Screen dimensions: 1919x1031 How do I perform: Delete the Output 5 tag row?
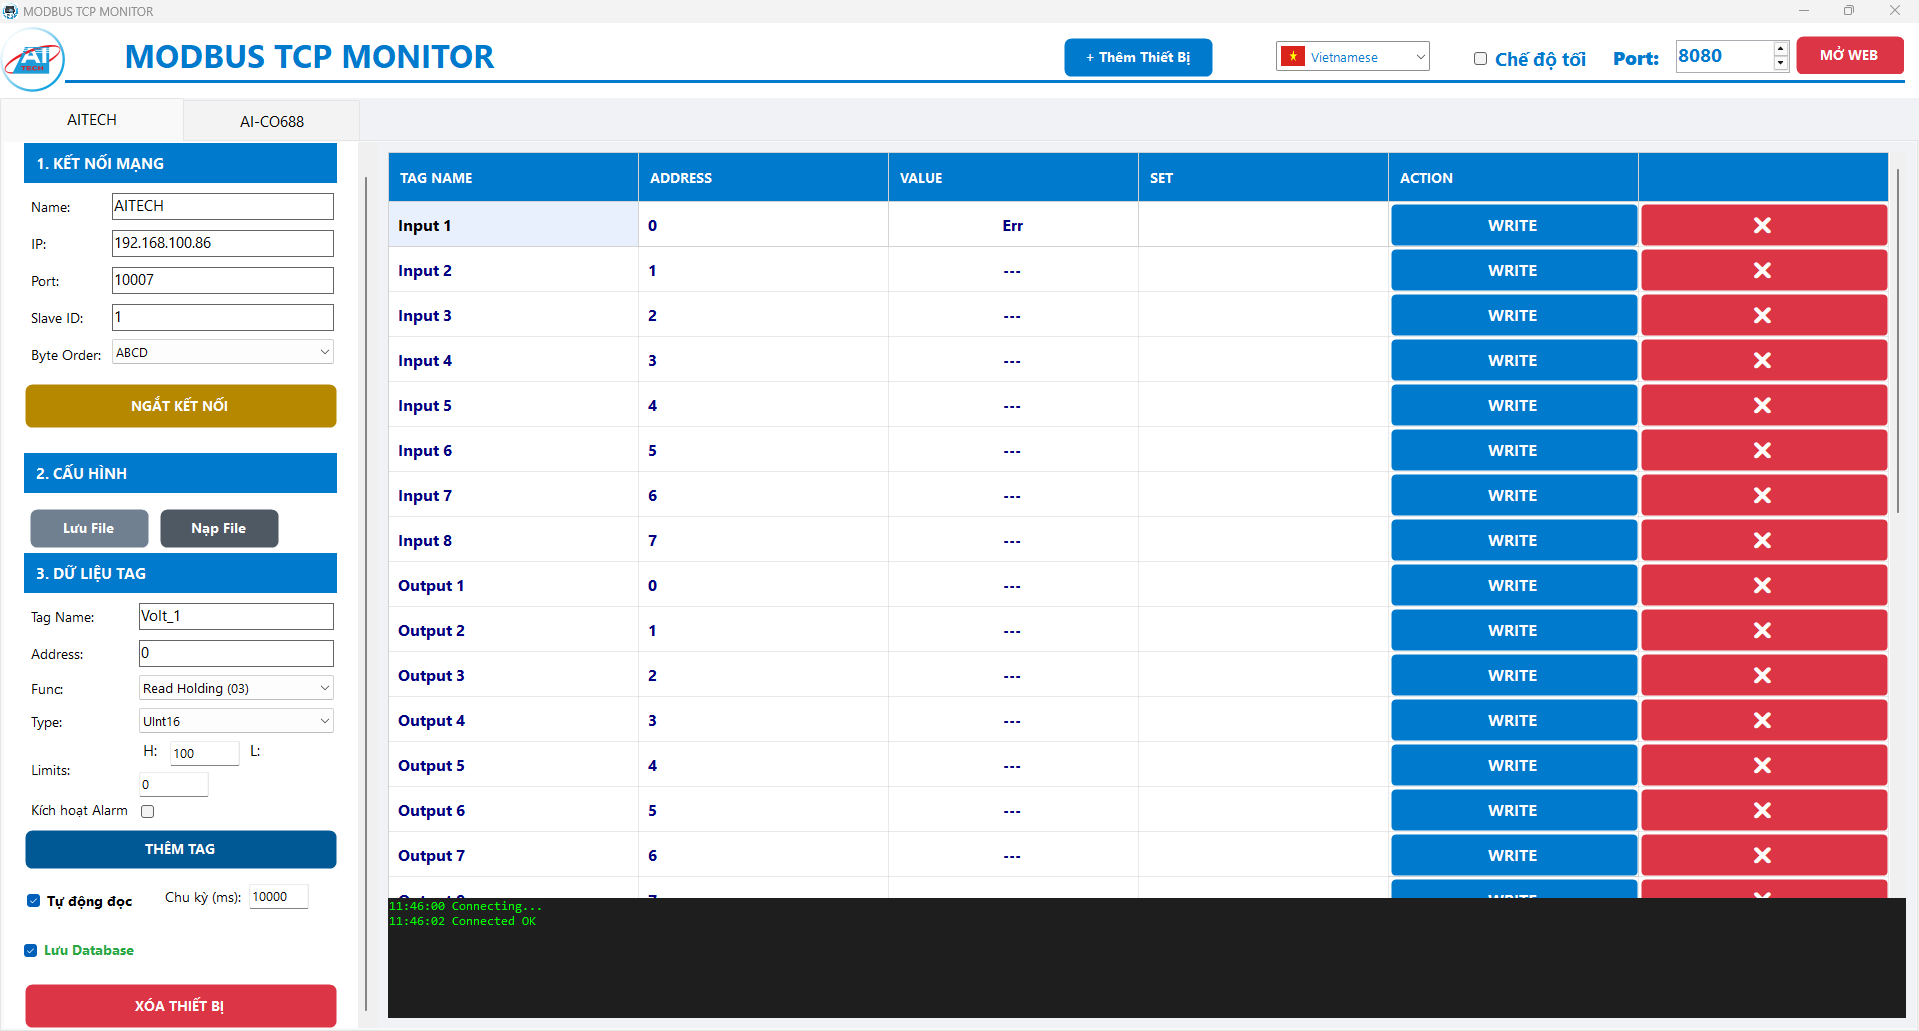point(1763,766)
